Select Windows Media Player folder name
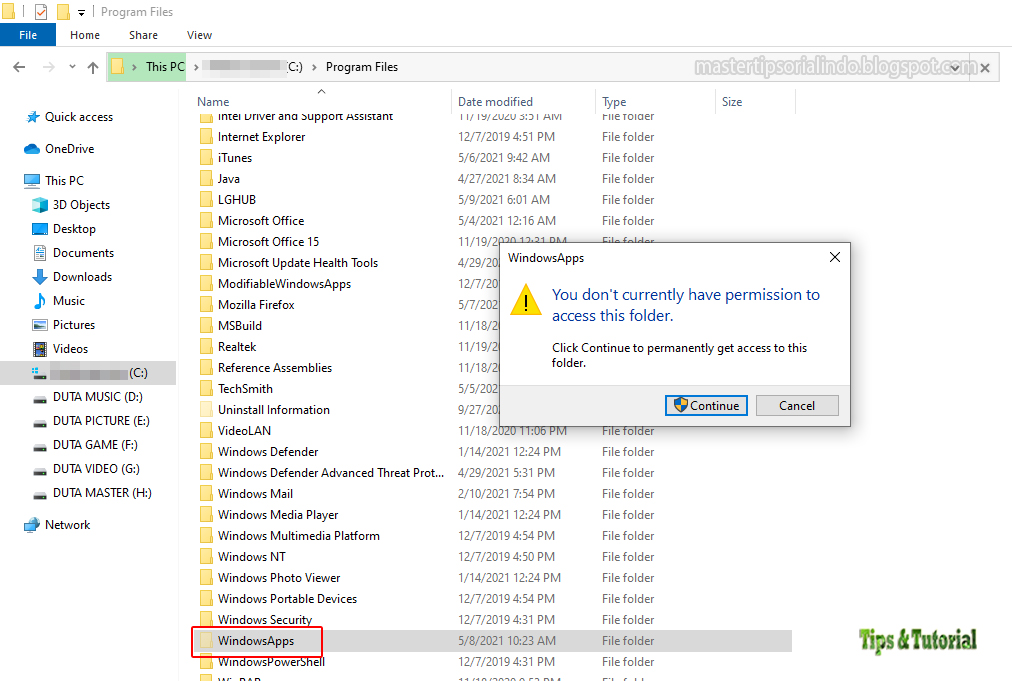Screen dimensions: 1012x681 [278, 514]
